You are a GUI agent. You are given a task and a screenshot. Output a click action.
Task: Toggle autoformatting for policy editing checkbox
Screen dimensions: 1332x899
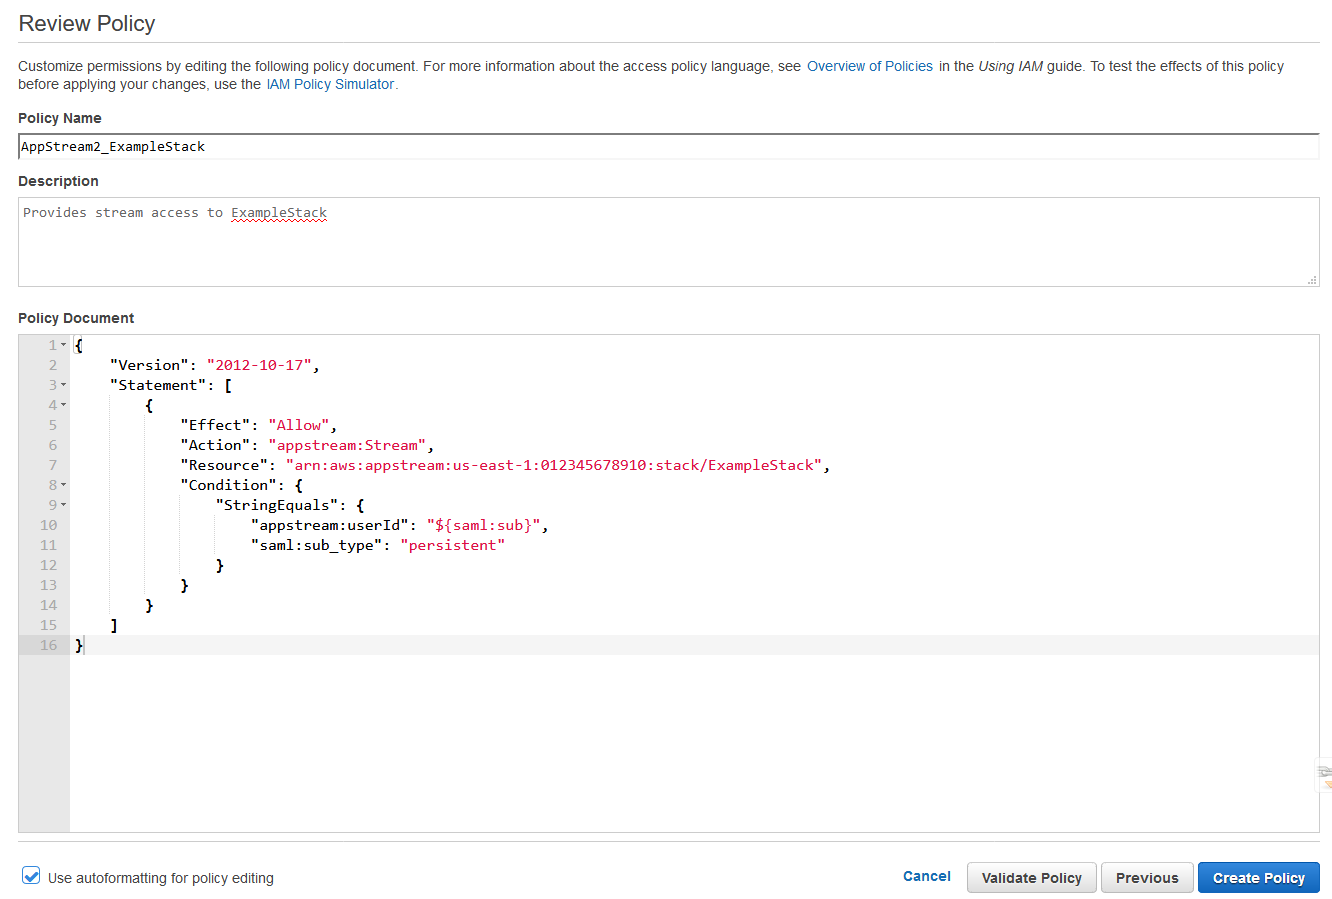point(31,876)
